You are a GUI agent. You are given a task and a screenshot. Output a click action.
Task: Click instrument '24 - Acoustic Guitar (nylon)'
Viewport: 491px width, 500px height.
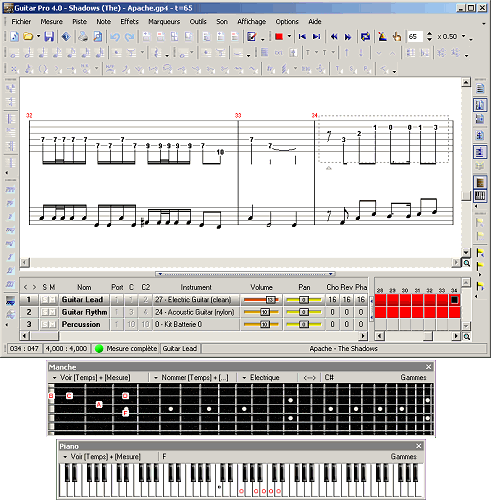coord(194,312)
